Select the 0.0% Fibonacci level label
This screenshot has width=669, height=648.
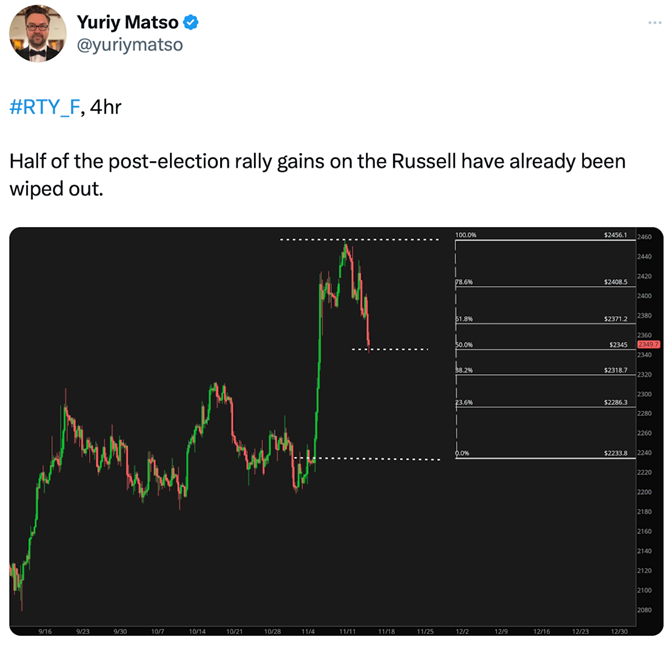462,454
